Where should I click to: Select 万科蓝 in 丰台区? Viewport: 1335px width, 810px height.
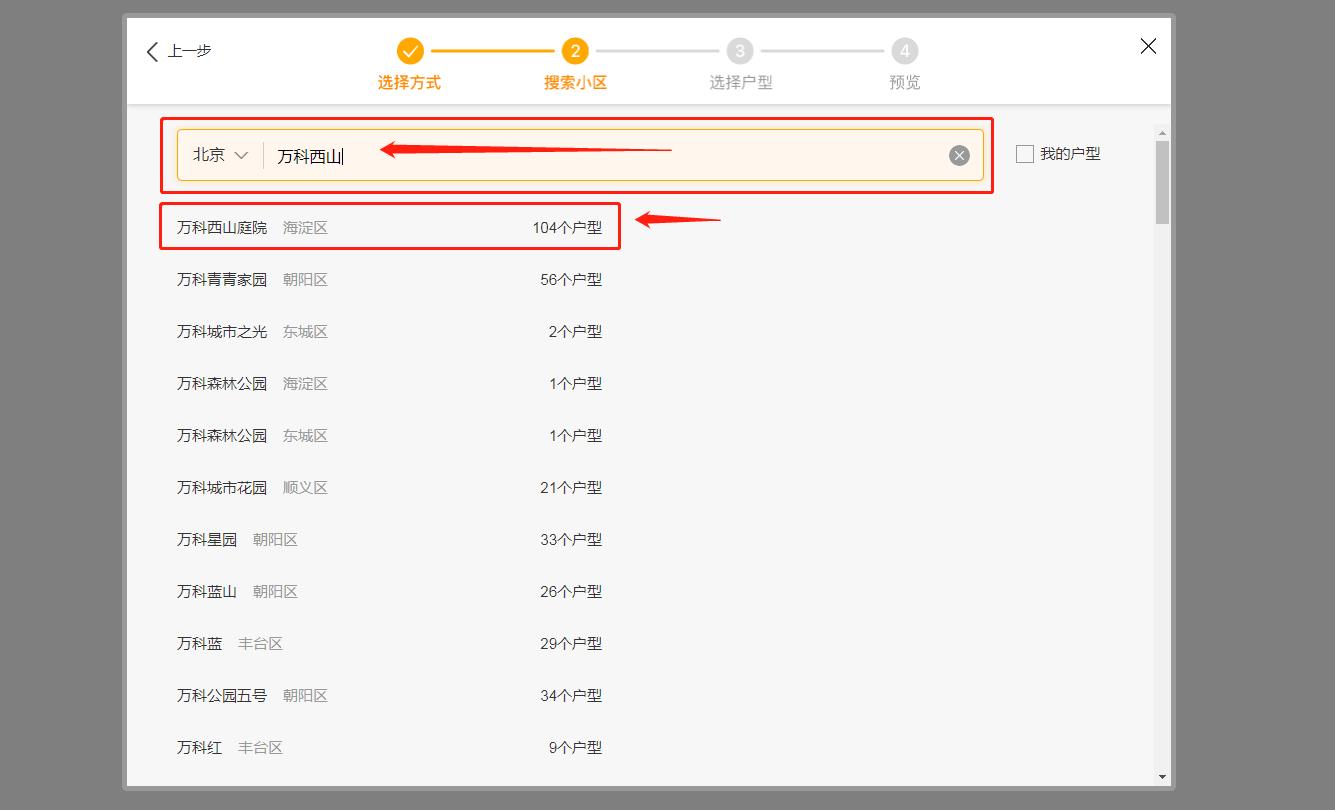(x=390, y=644)
